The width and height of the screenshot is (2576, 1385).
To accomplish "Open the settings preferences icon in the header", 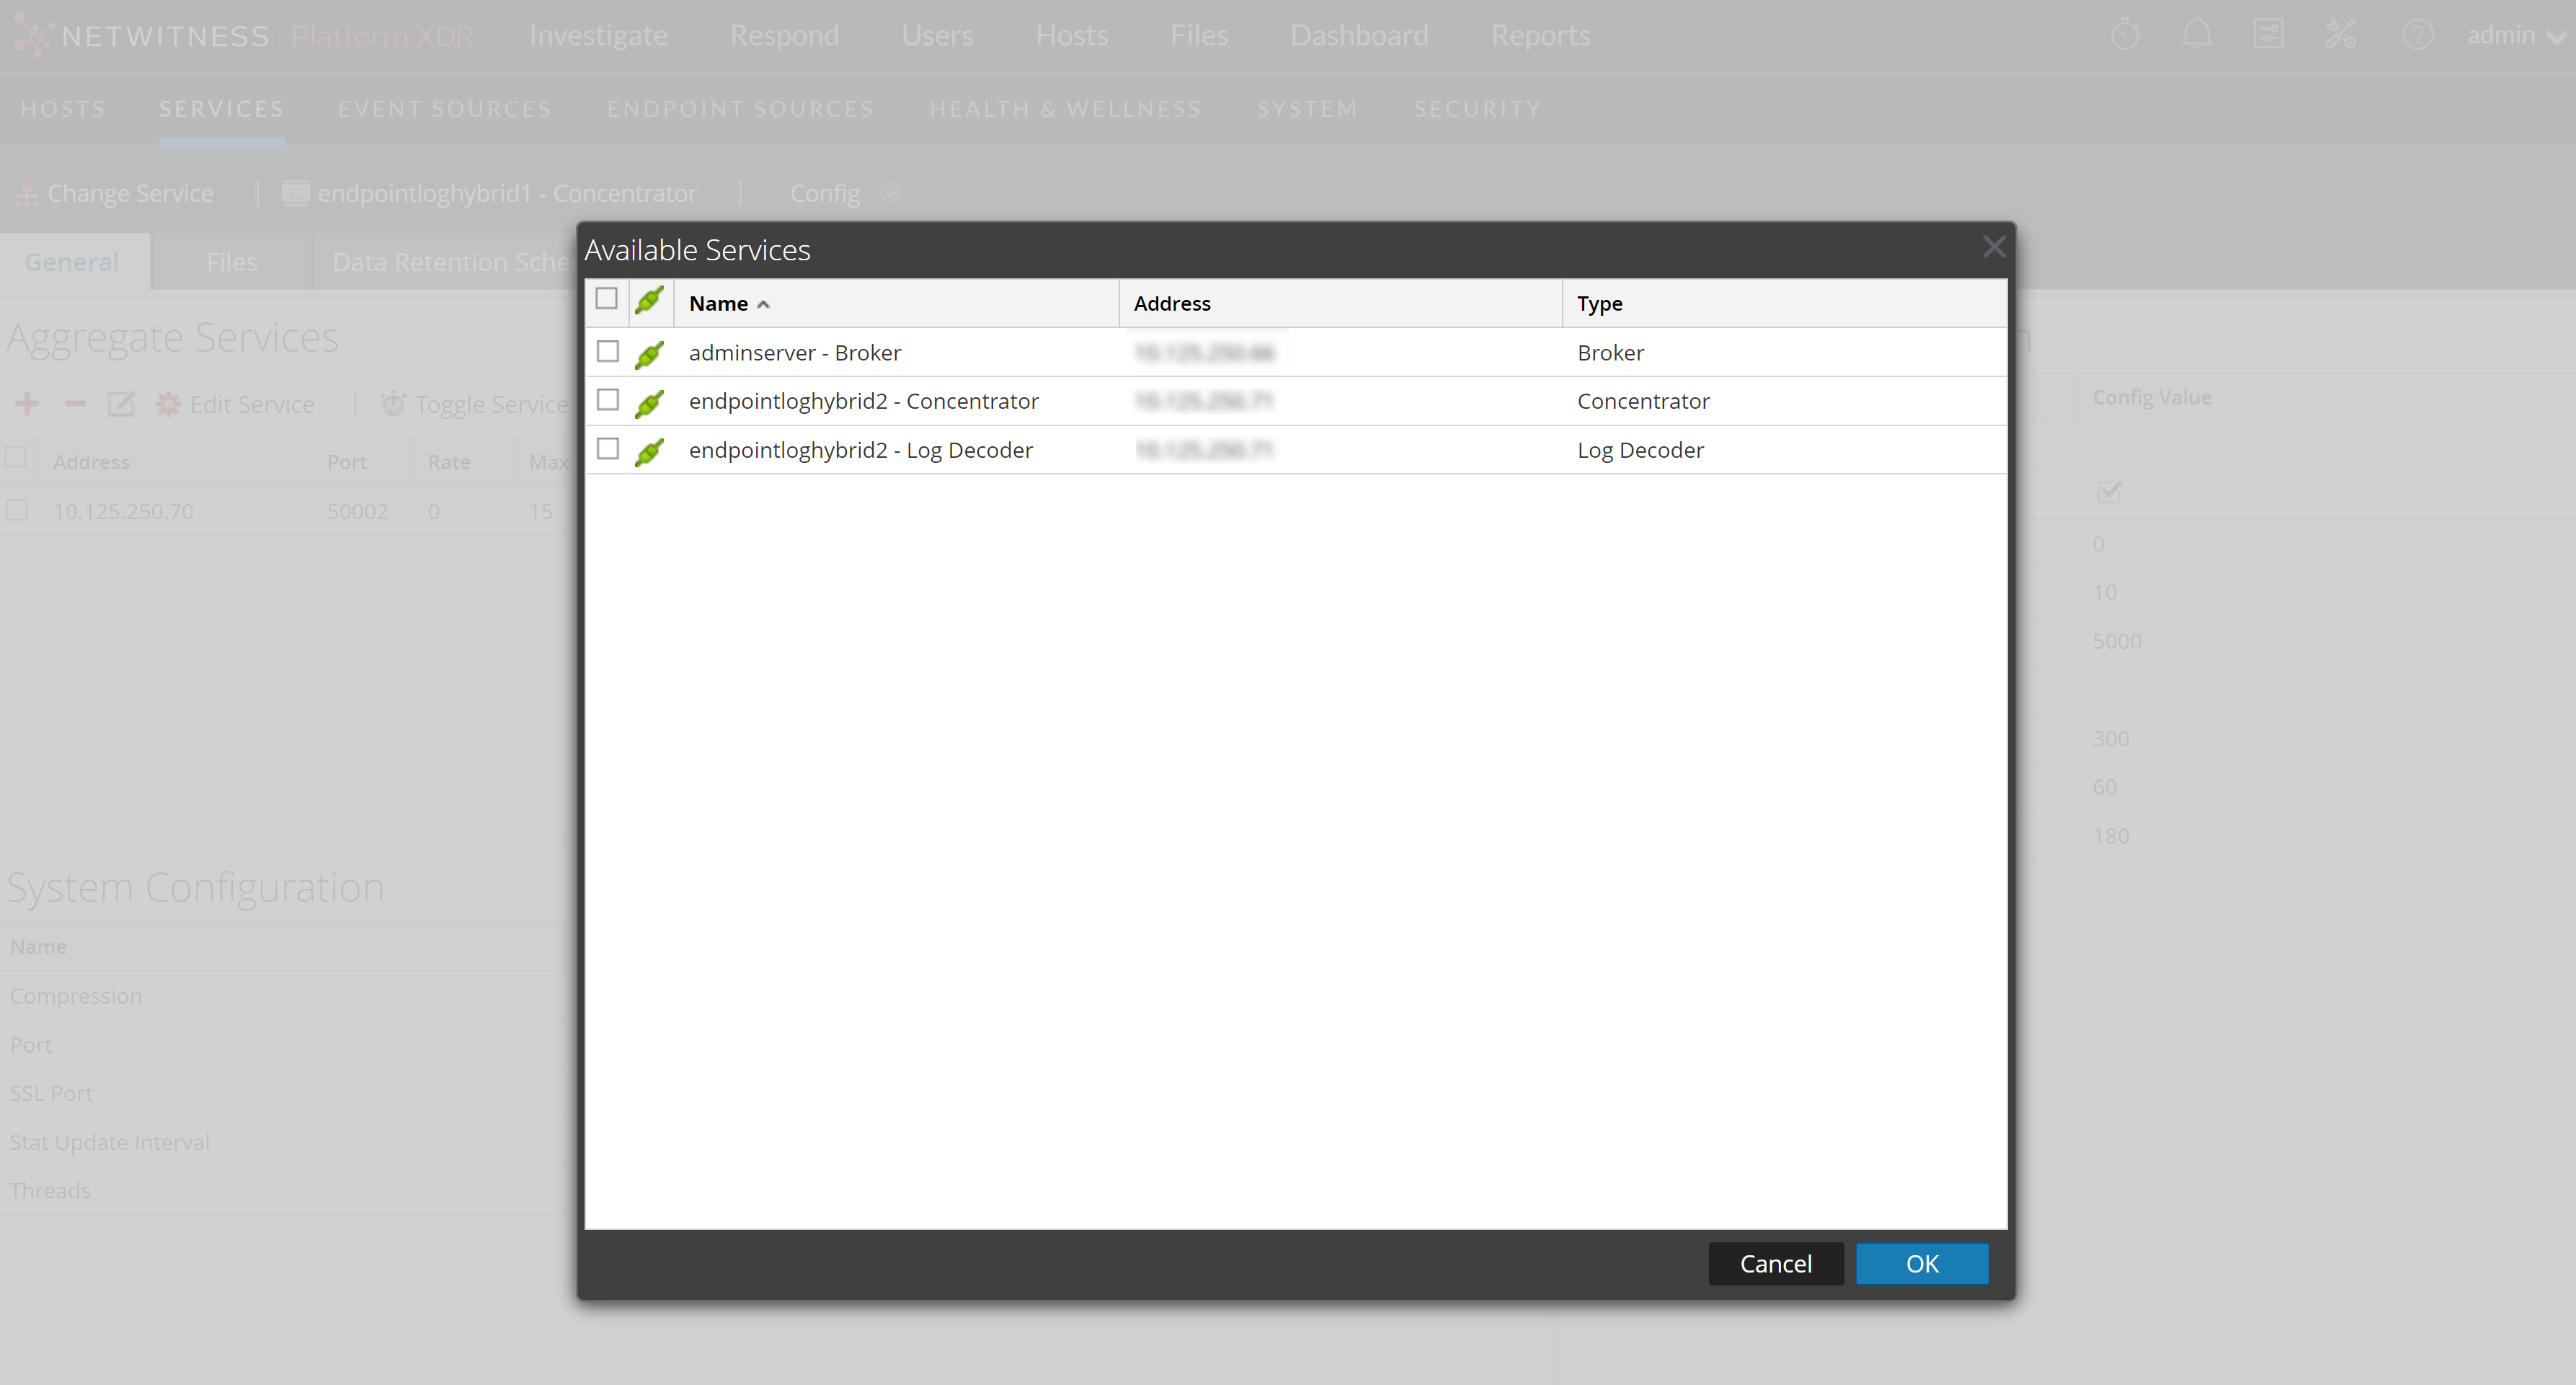I will click(2270, 35).
